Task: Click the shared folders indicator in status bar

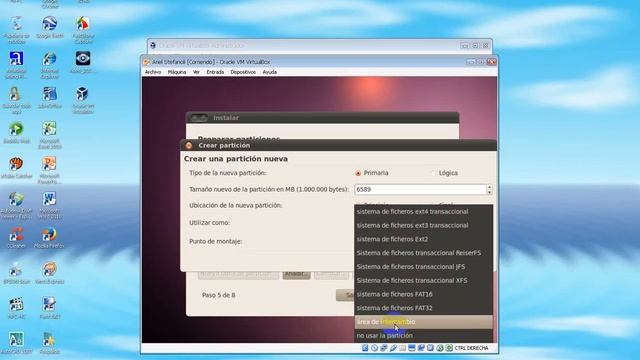Action: tap(402, 348)
